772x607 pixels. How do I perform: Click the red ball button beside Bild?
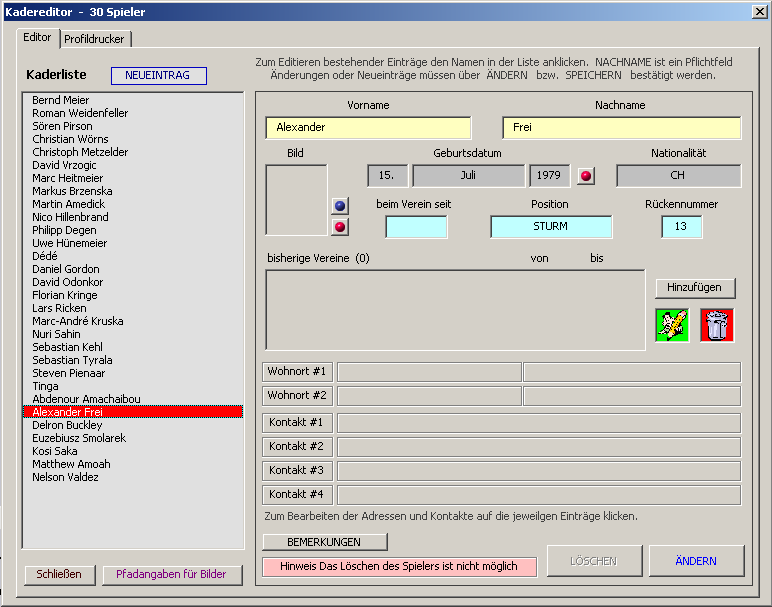pyautogui.click(x=340, y=227)
